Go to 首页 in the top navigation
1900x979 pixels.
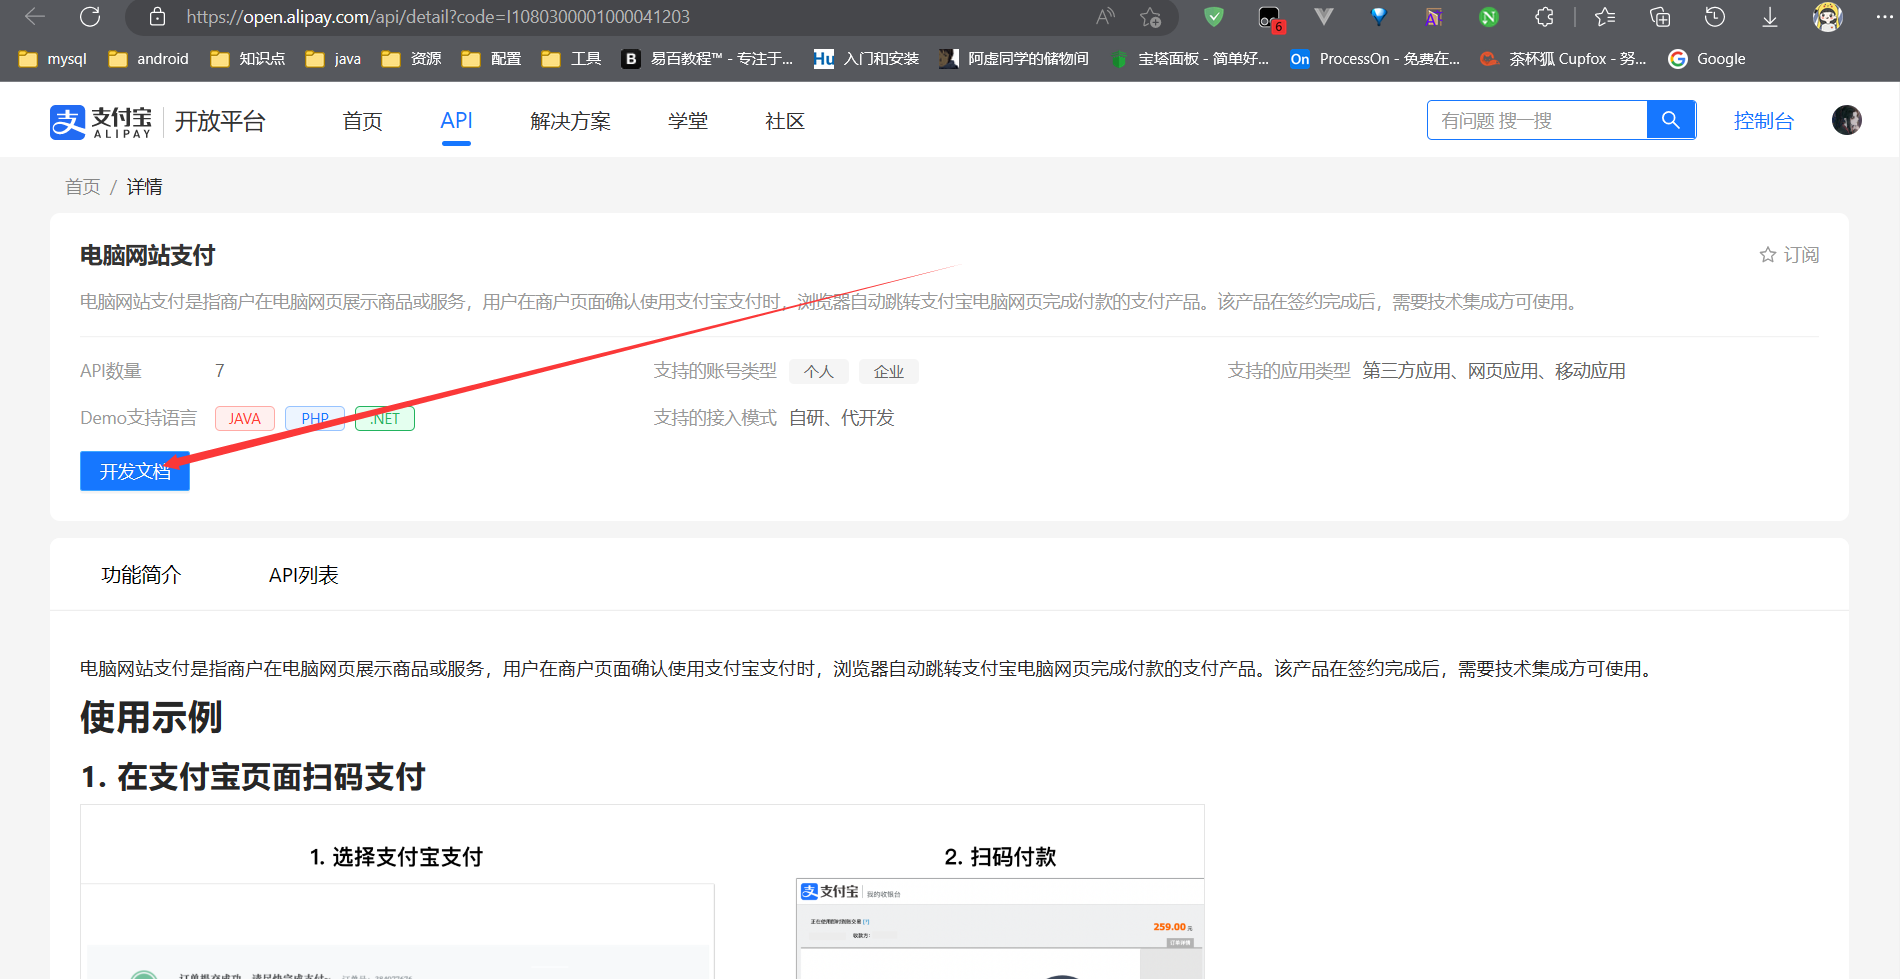362,121
